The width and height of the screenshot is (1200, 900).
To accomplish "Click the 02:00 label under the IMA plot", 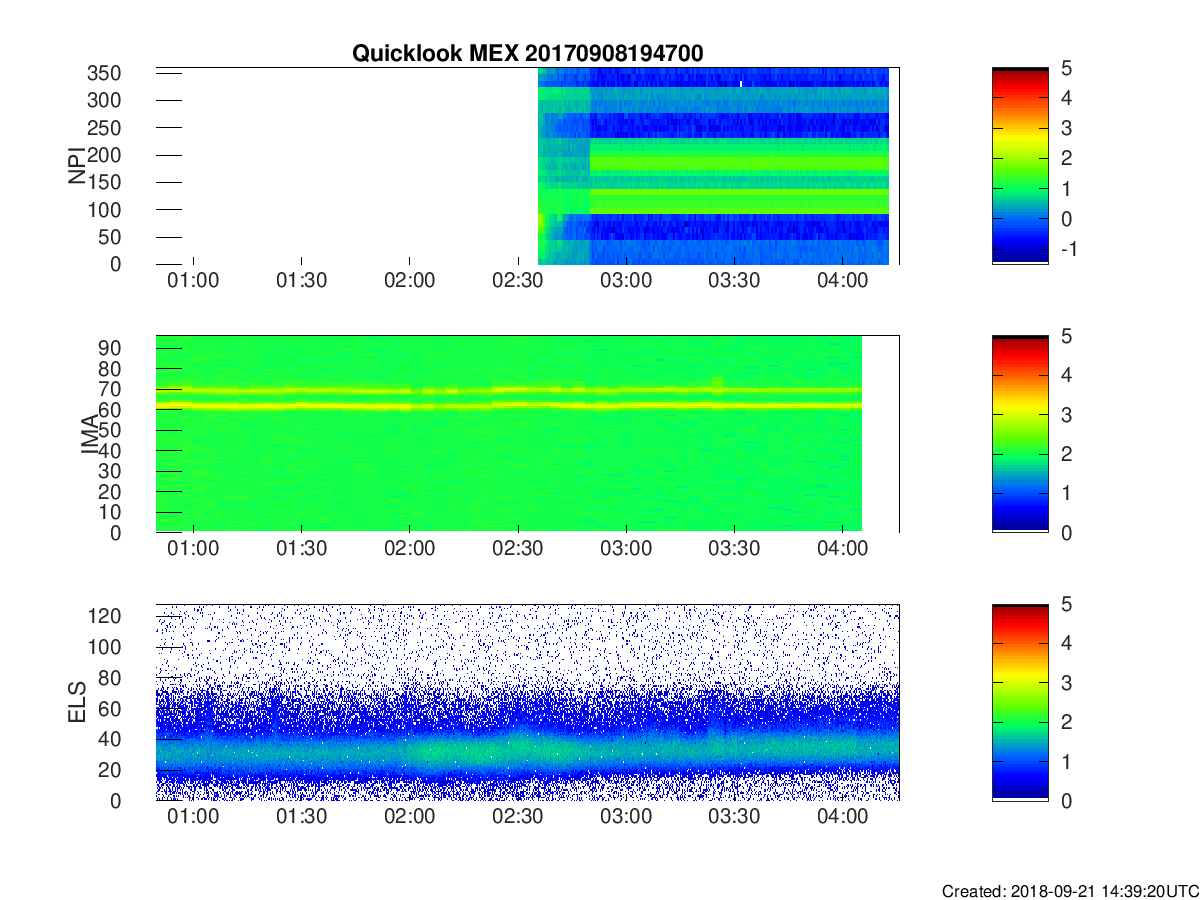I will click(x=410, y=549).
